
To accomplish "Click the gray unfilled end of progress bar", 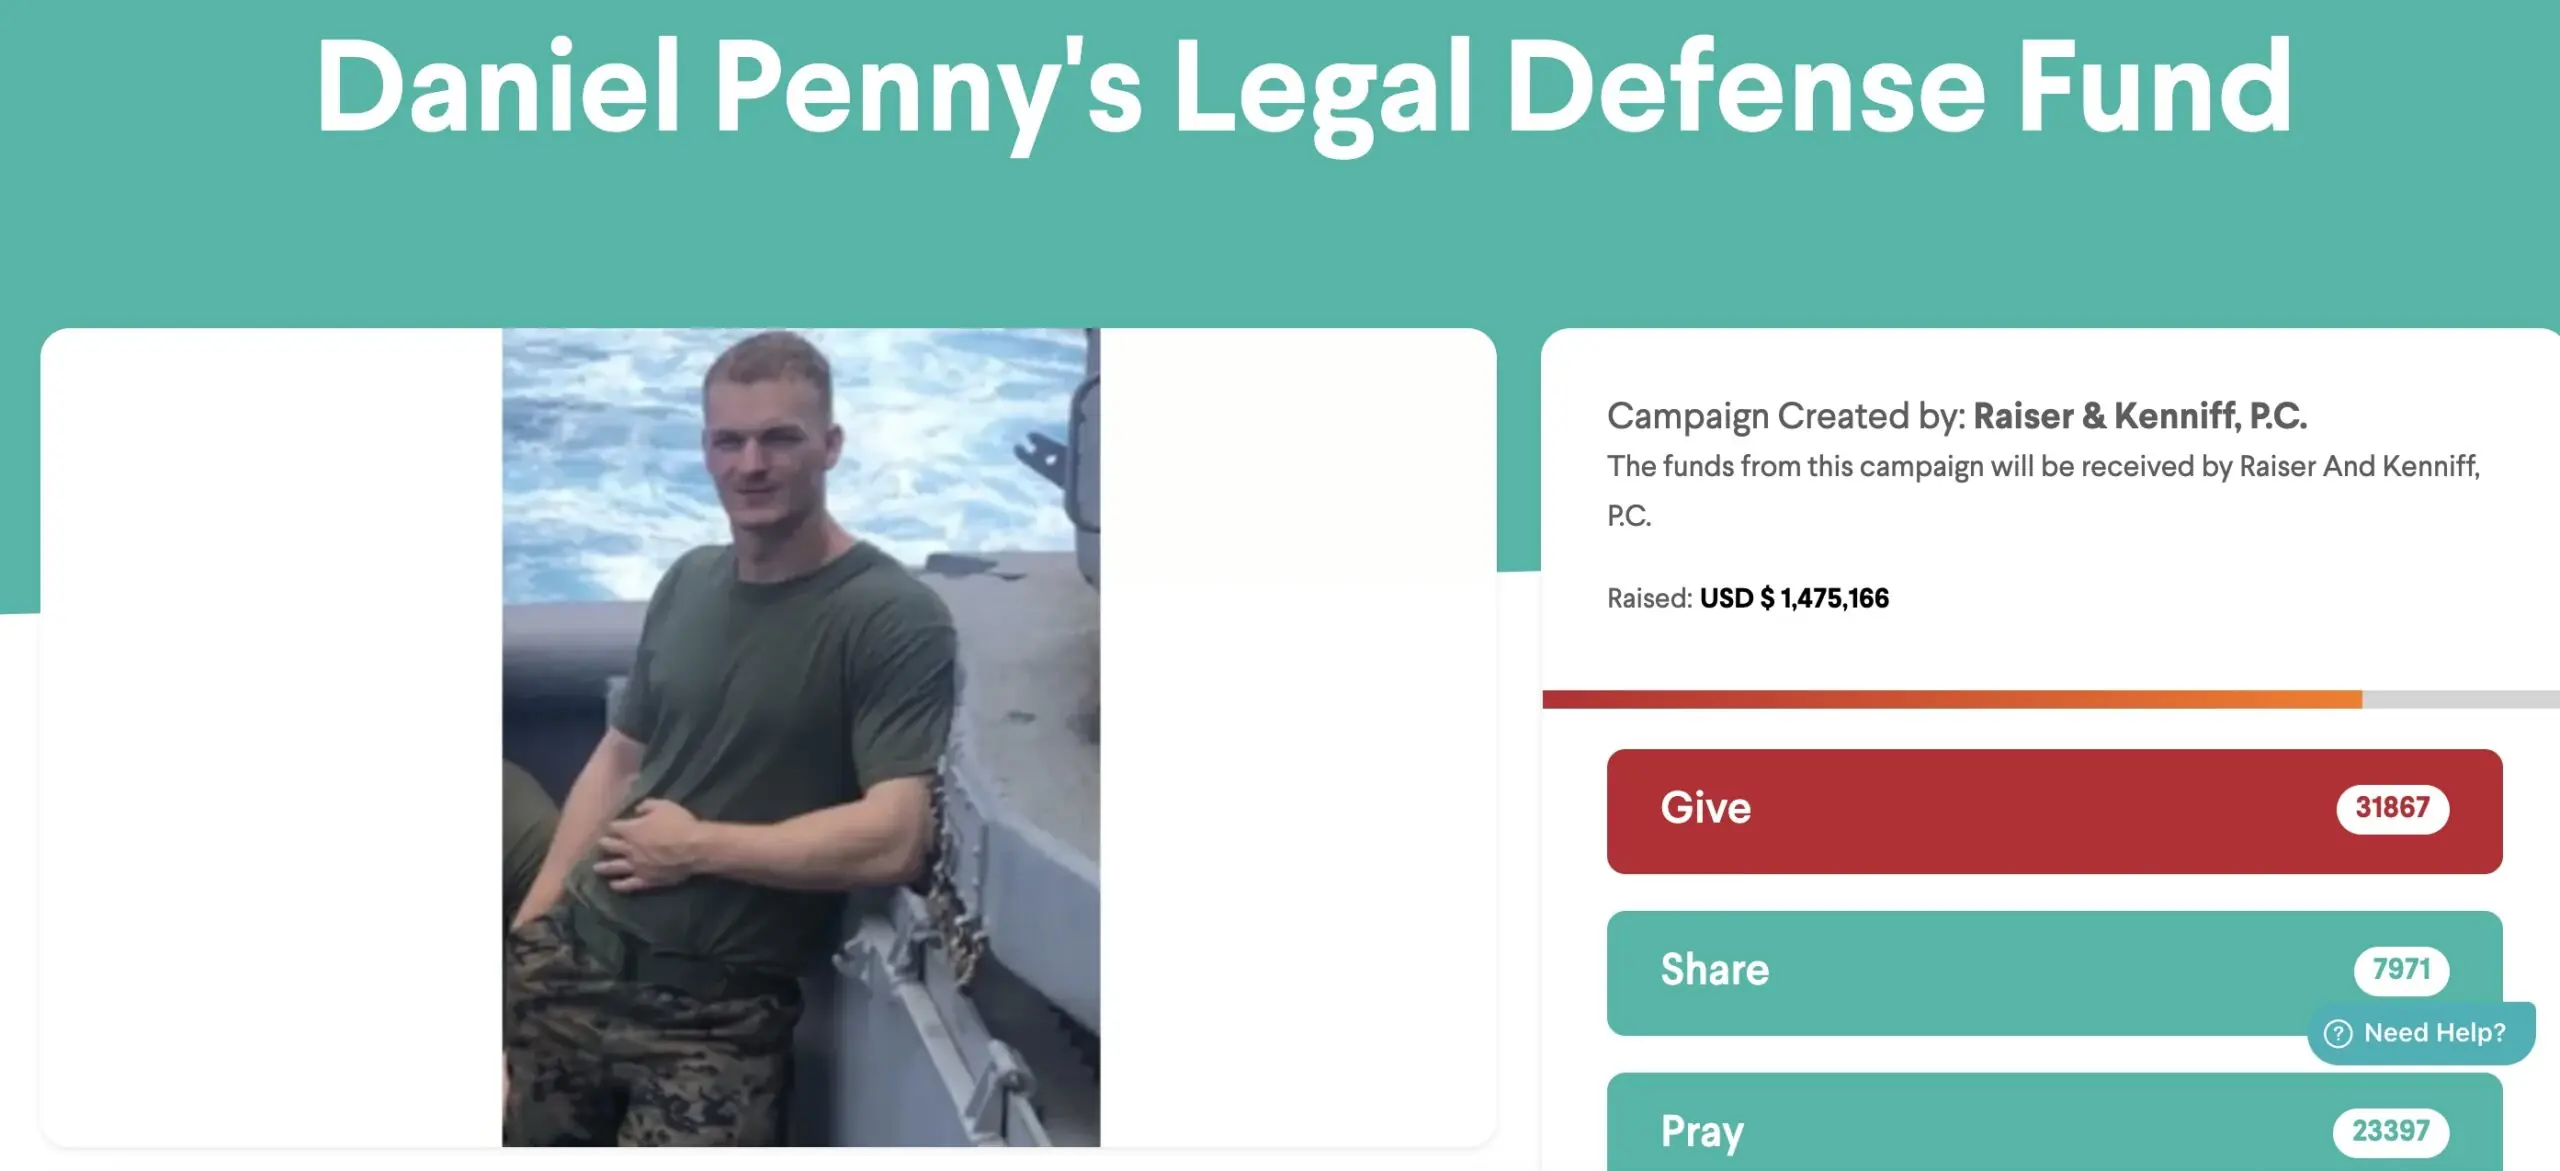I will coord(2461,699).
